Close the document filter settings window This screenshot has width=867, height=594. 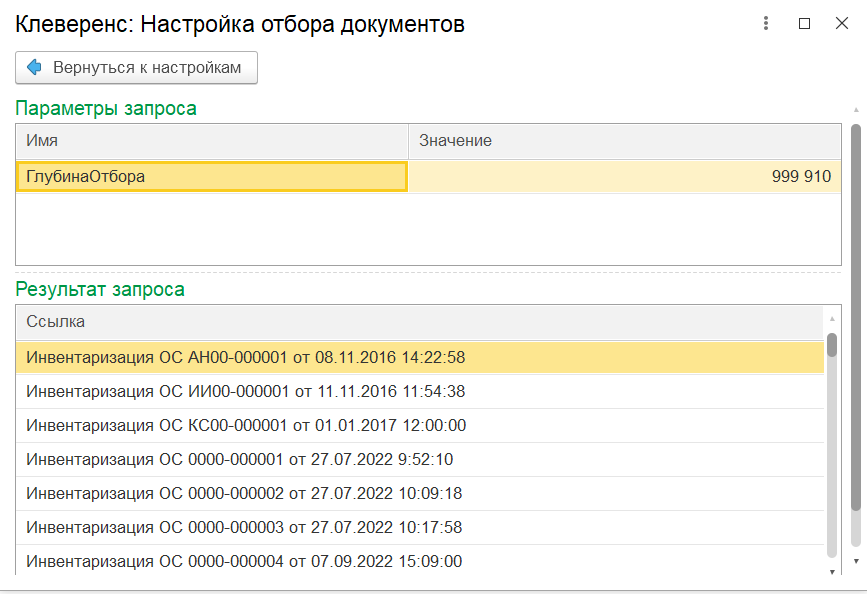pos(842,23)
